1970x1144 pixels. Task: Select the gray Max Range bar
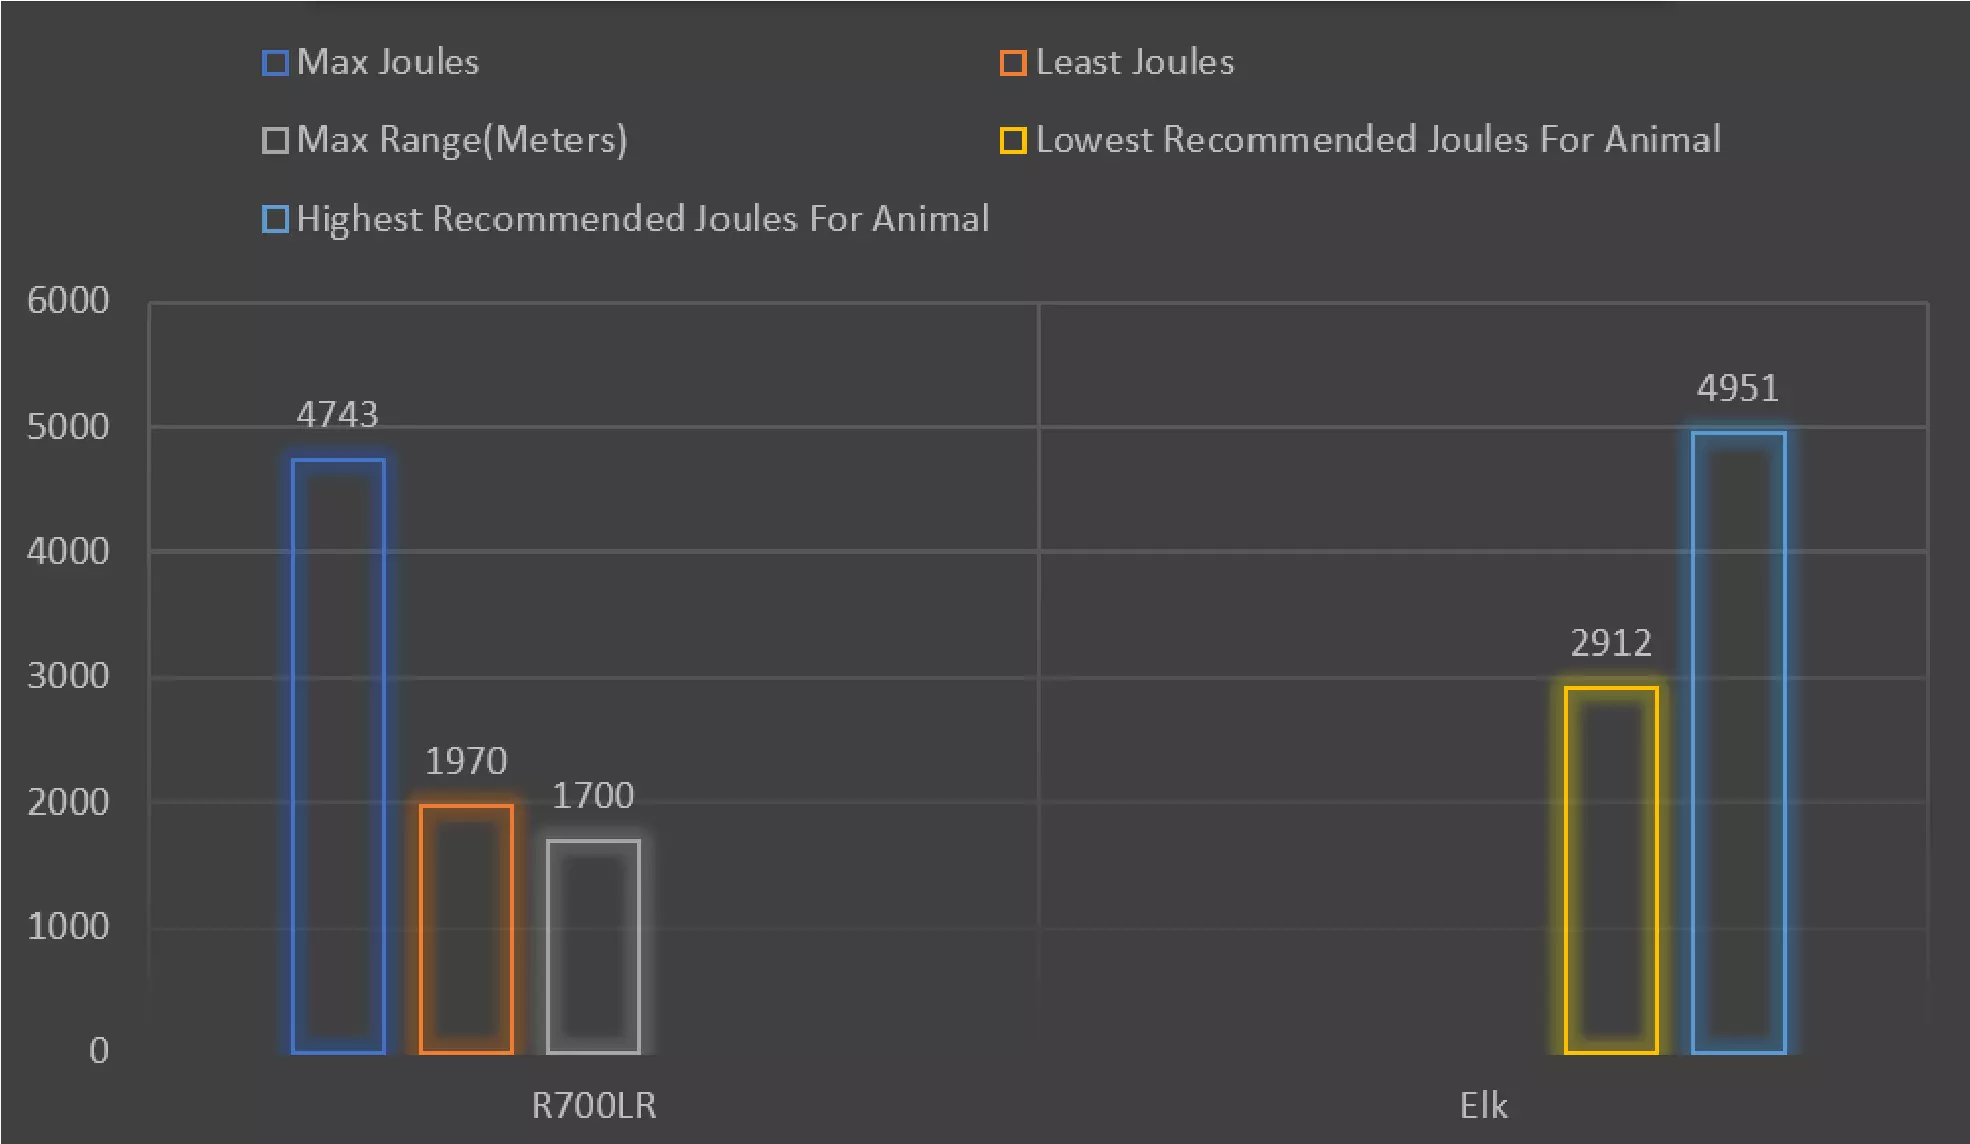click(x=593, y=946)
